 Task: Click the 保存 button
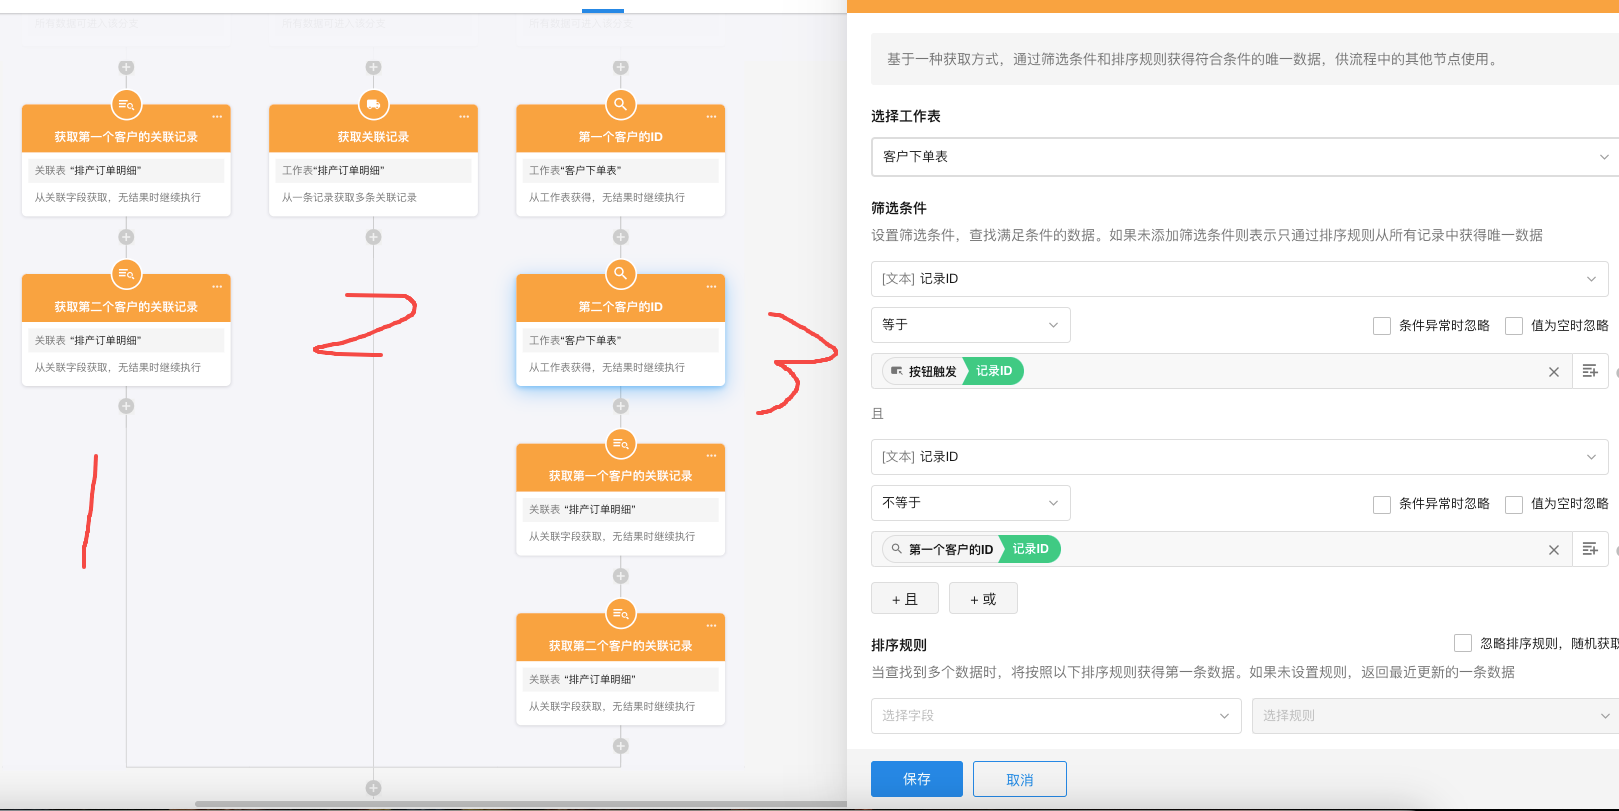[x=916, y=779]
